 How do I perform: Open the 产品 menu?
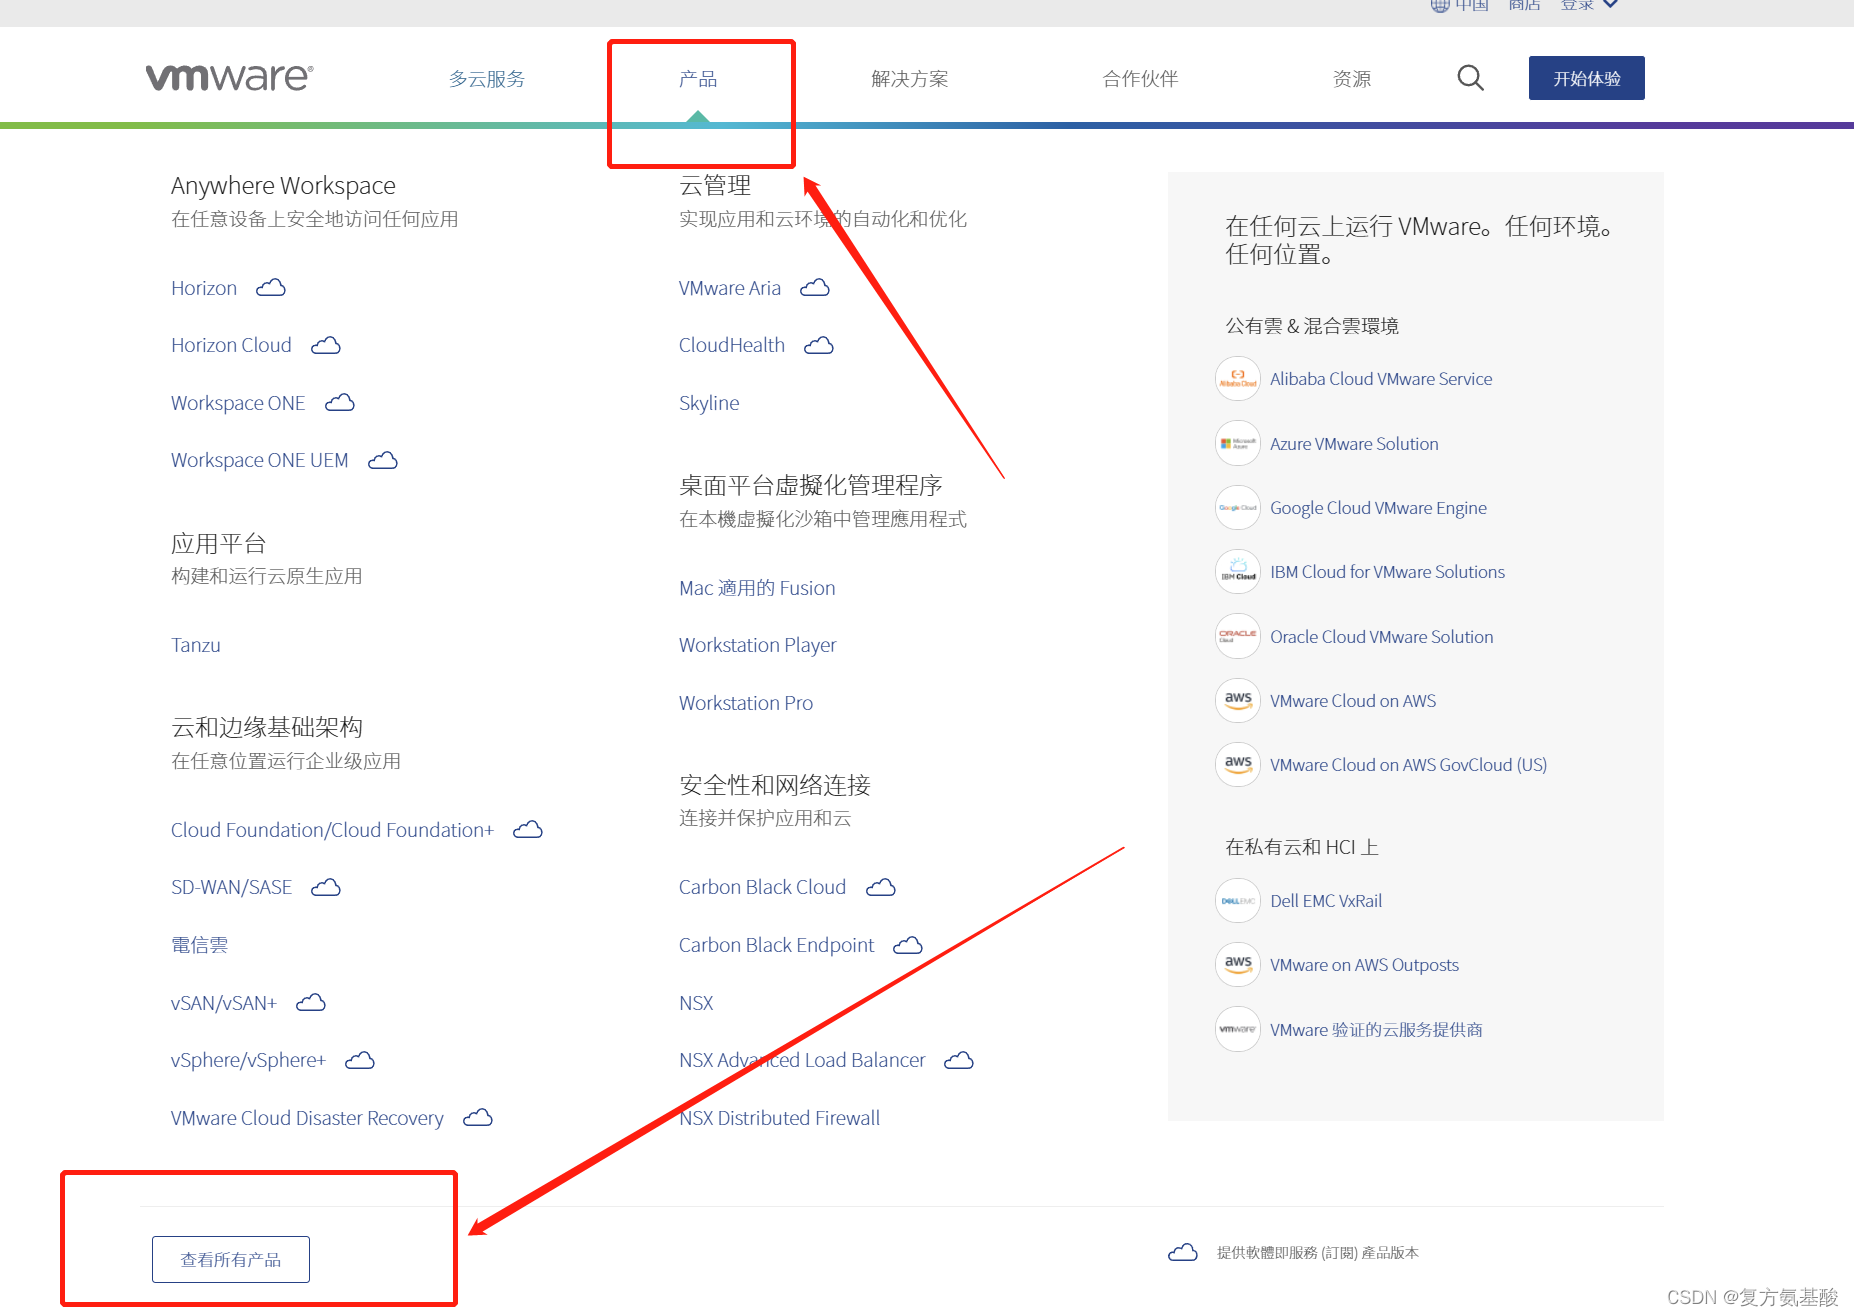[698, 79]
